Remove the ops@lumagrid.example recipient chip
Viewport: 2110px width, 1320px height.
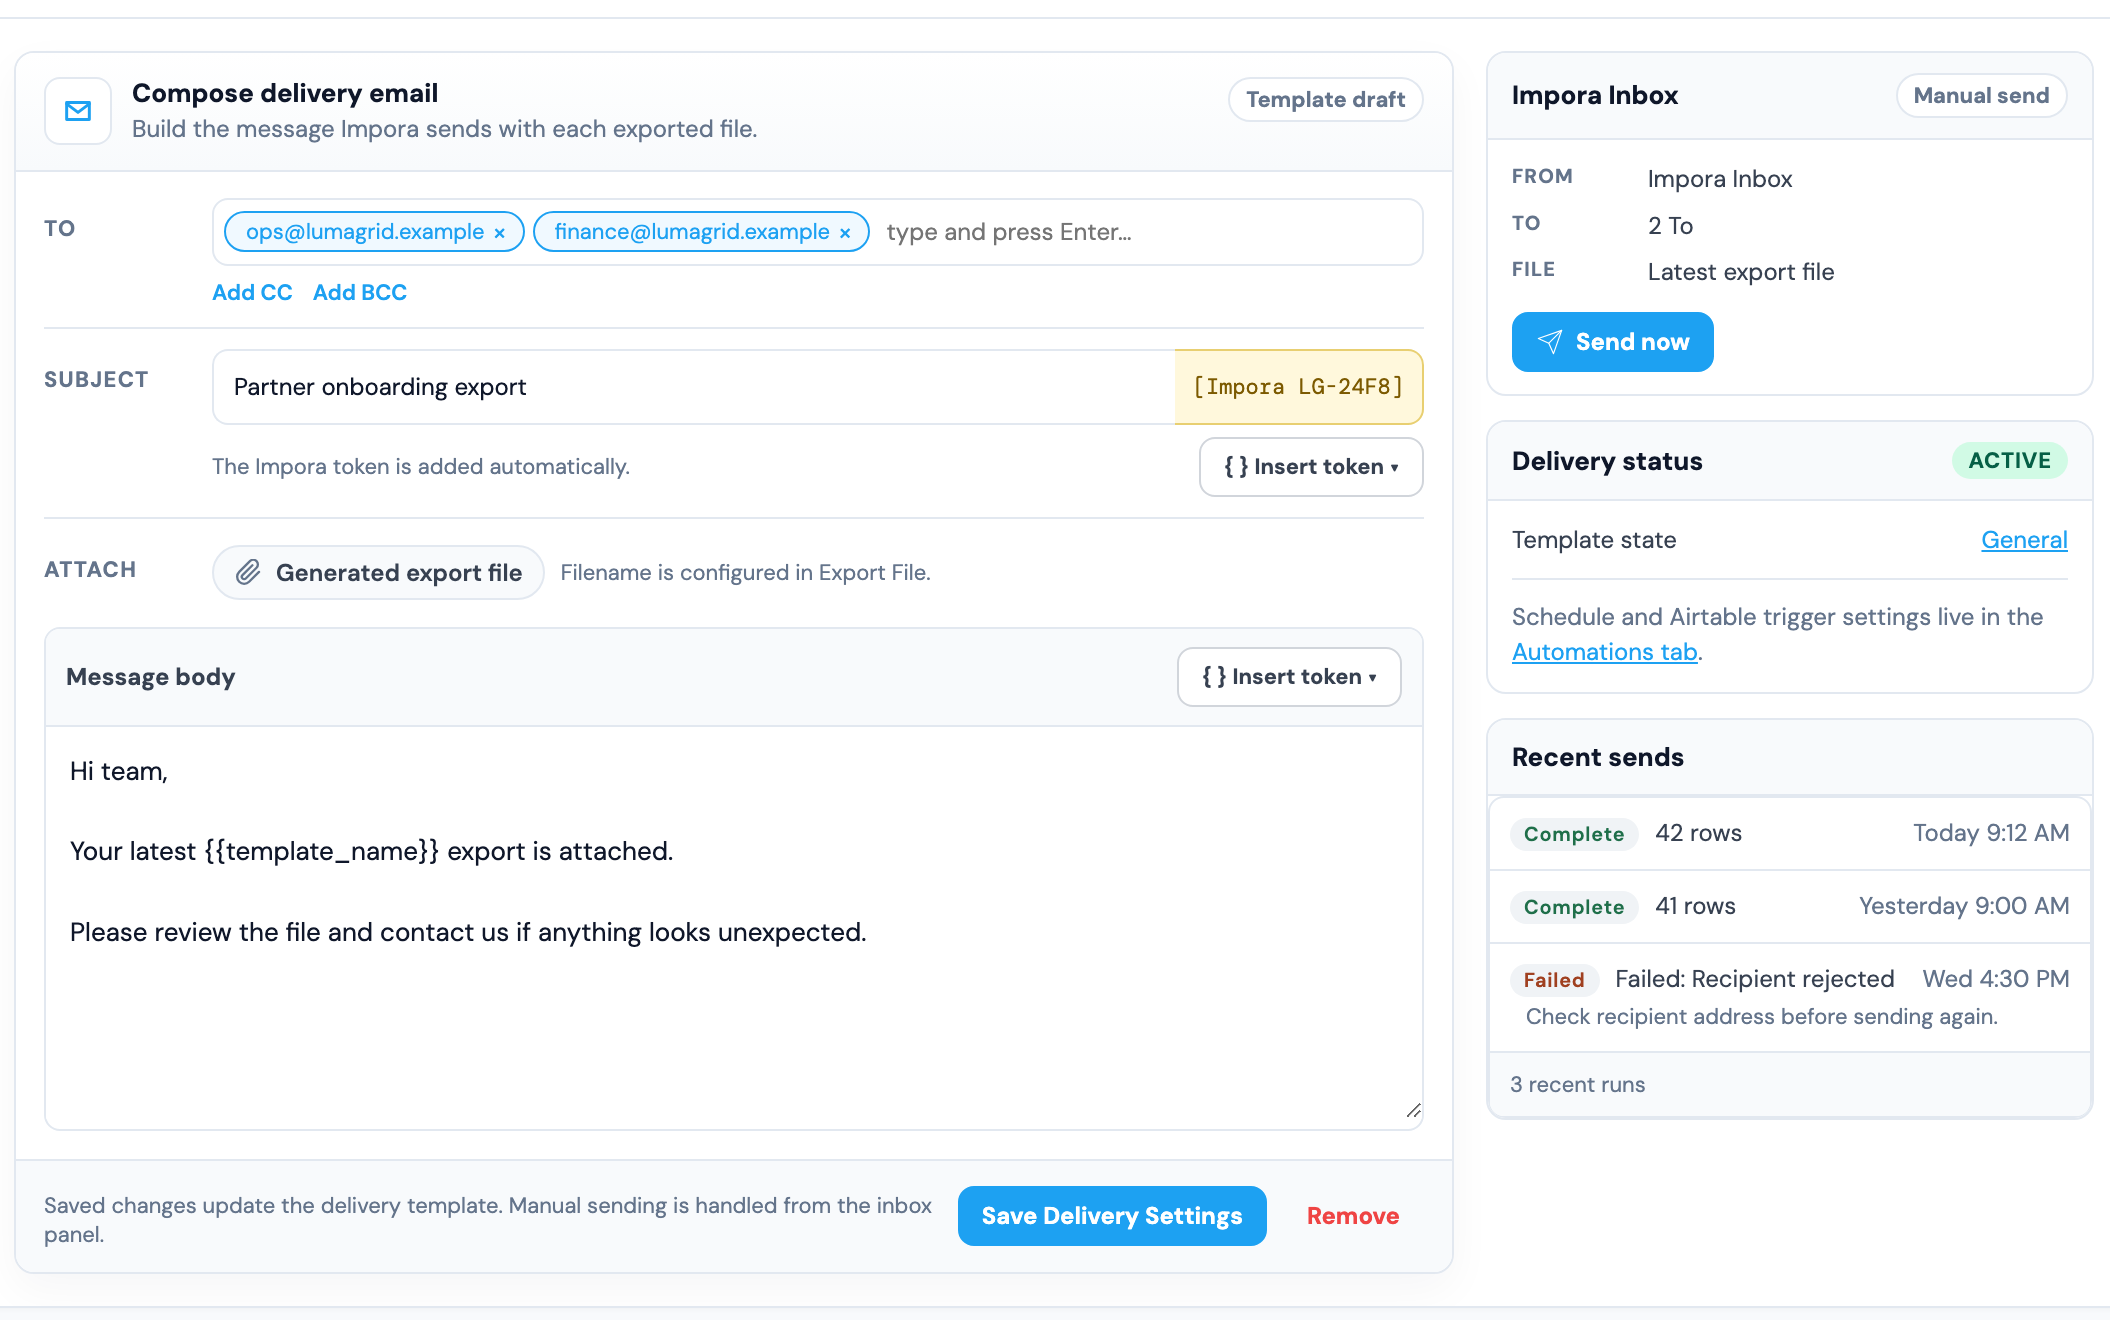[x=499, y=233]
